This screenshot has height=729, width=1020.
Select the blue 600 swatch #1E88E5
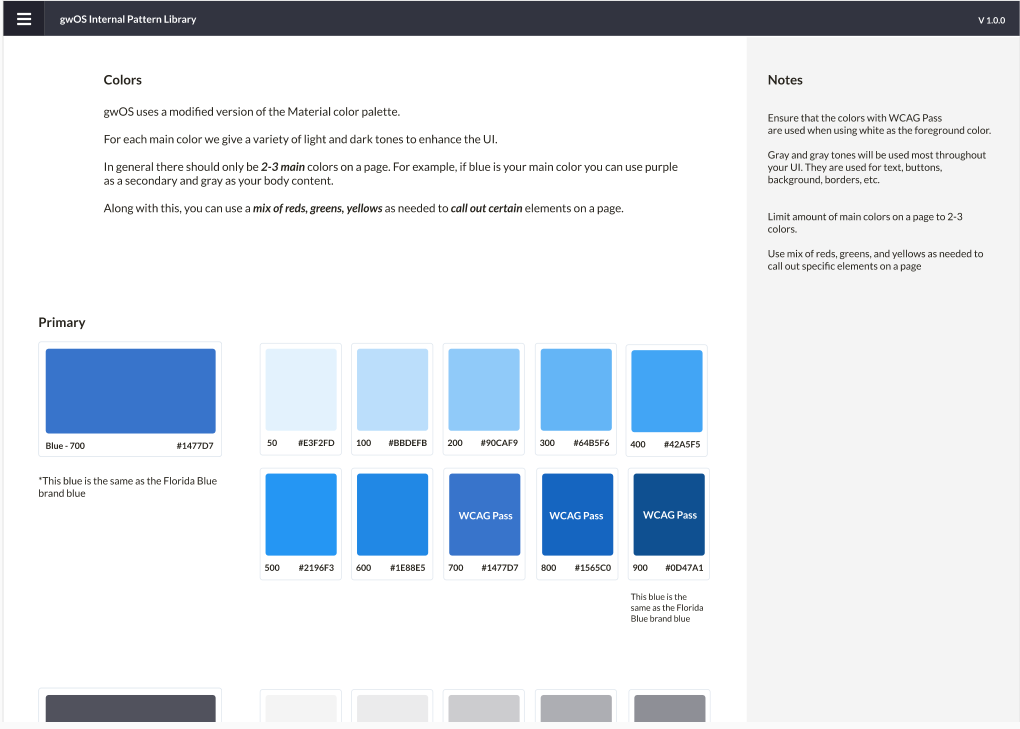(x=392, y=514)
